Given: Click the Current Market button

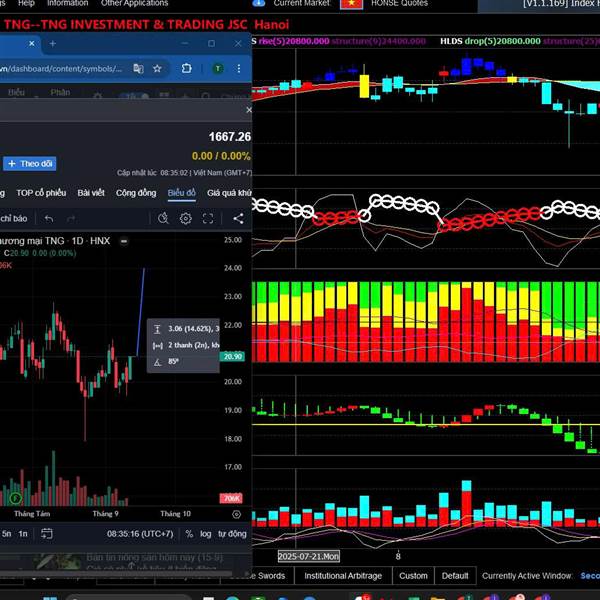Looking at the screenshot, I should [x=302, y=3].
